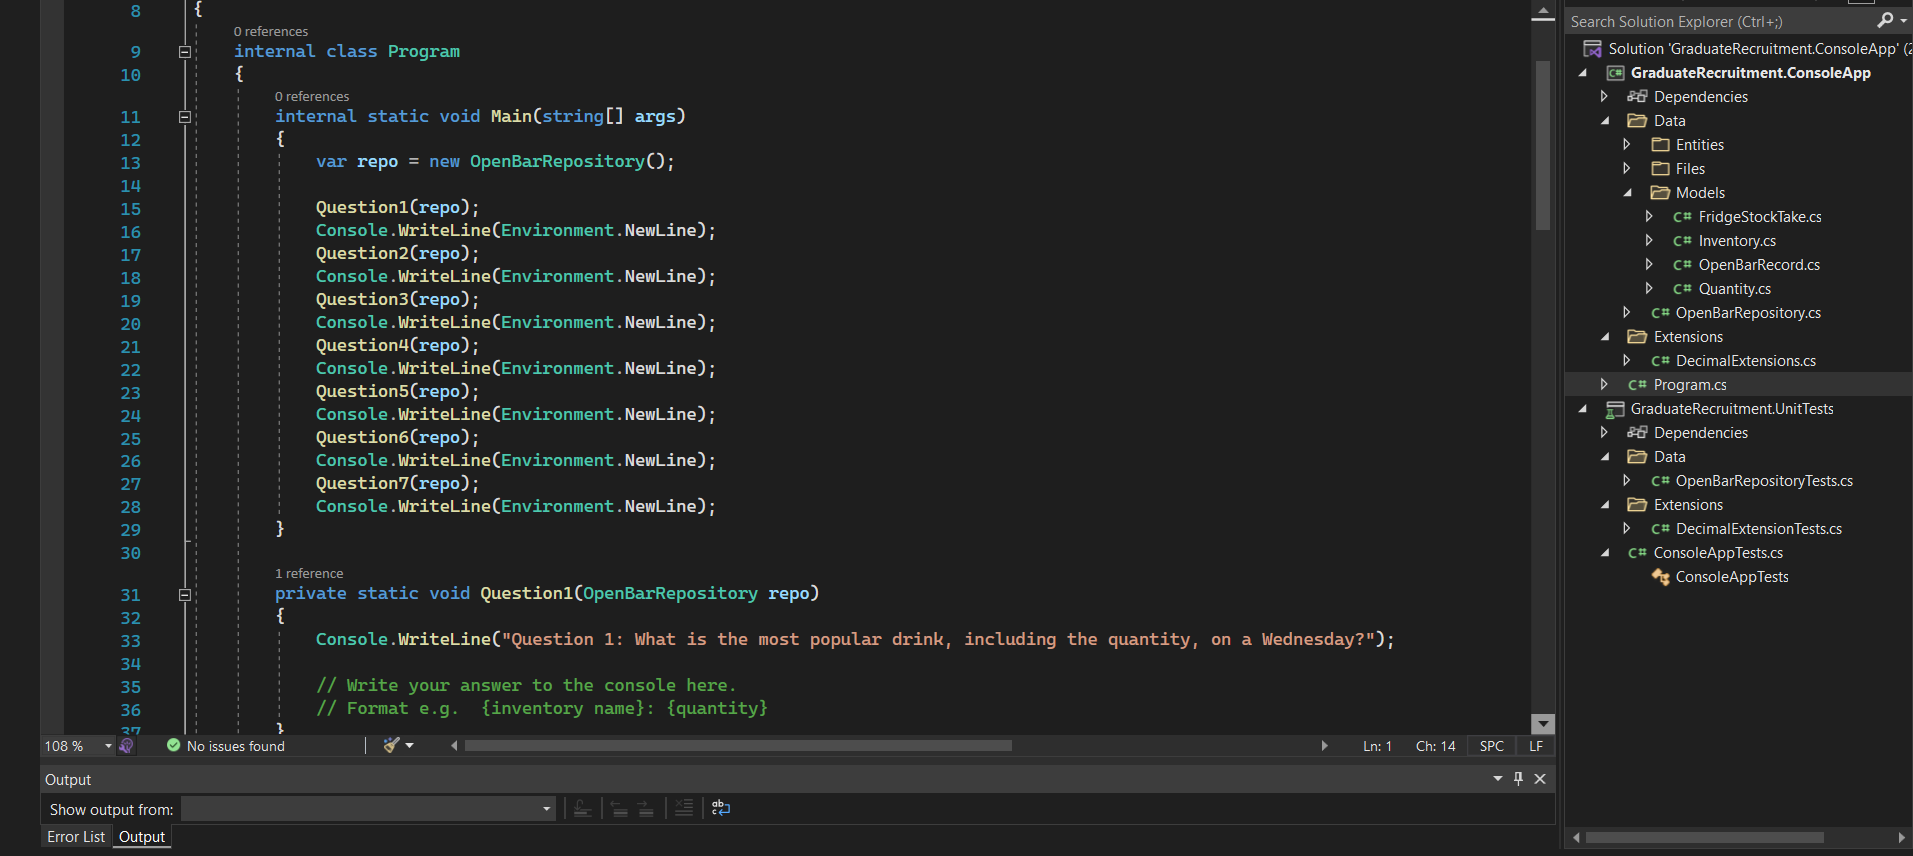The width and height of the screenshot is (1913, 856).
Task: Open the 108 % zoom dropdown
Action: pos(108,746)
